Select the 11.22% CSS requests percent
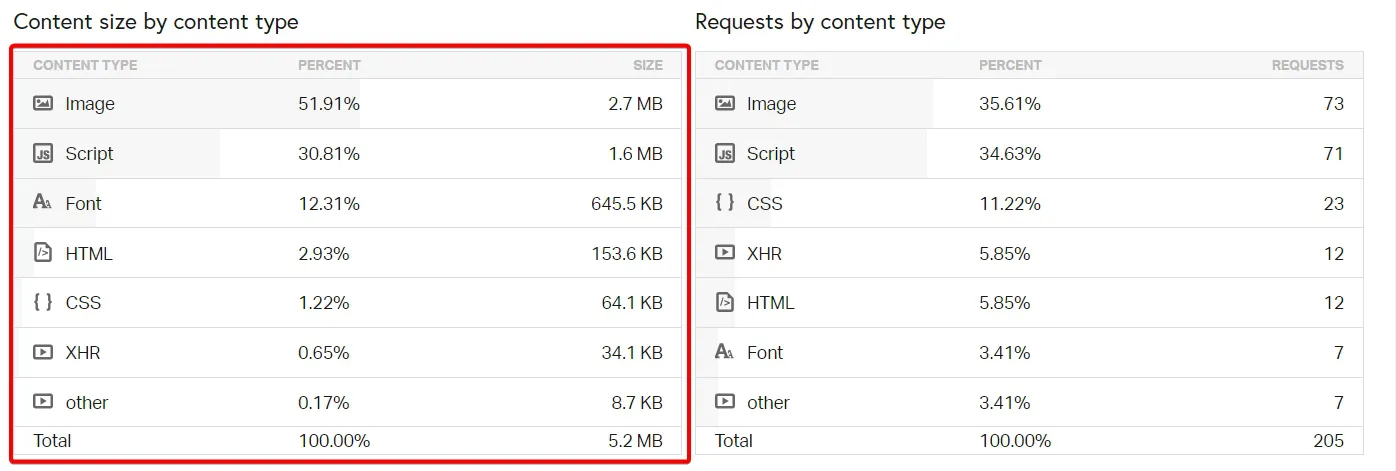Image resolution: width=1396 pixels, height=471 pixels. point(1010,204)
